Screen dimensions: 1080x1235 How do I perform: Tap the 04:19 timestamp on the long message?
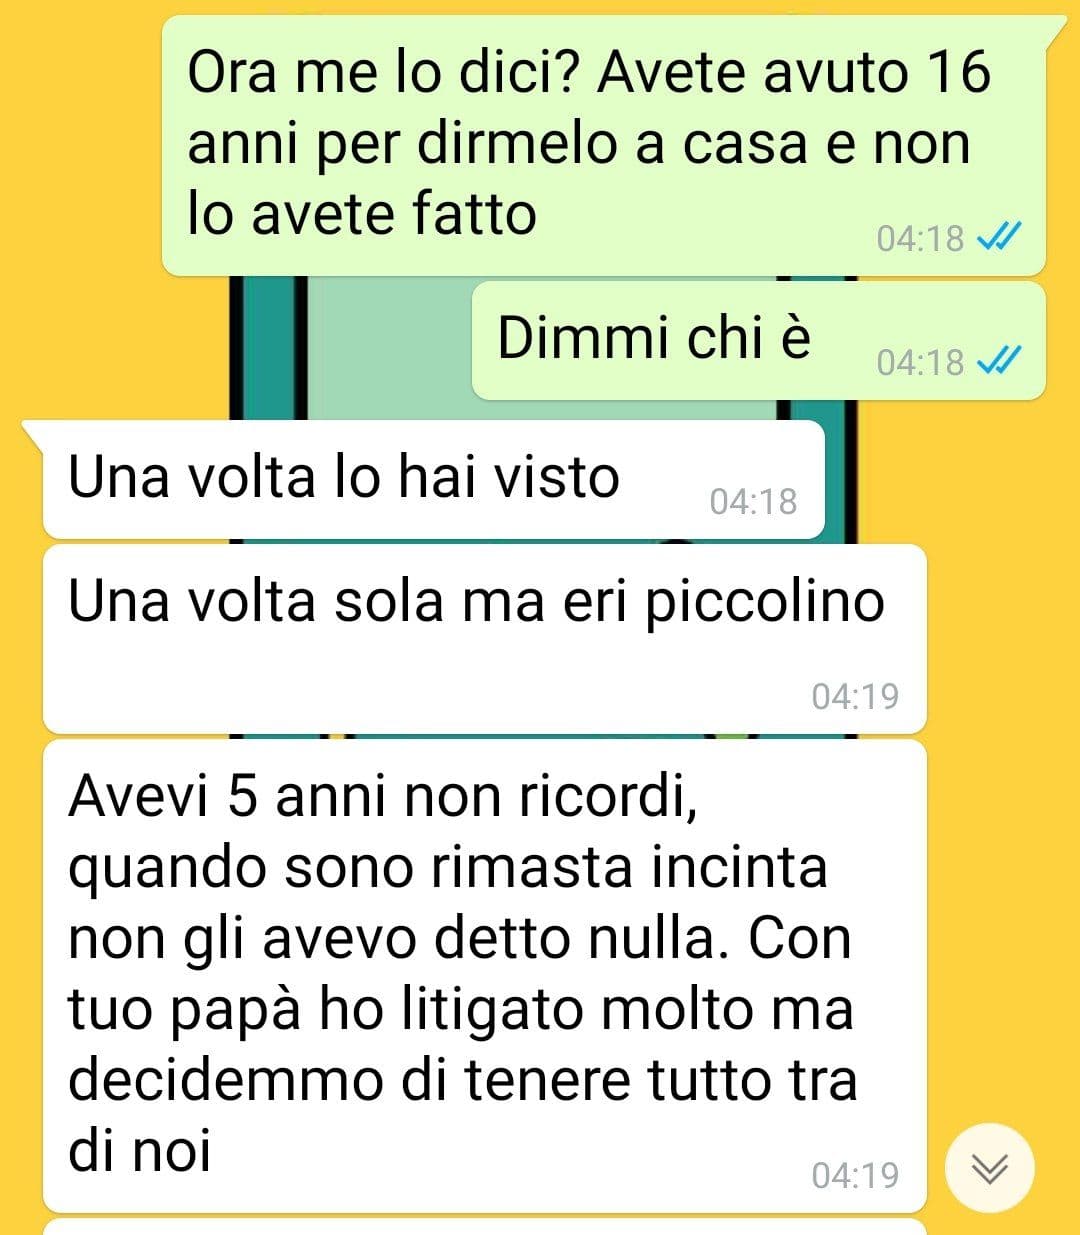[855, 1175]
